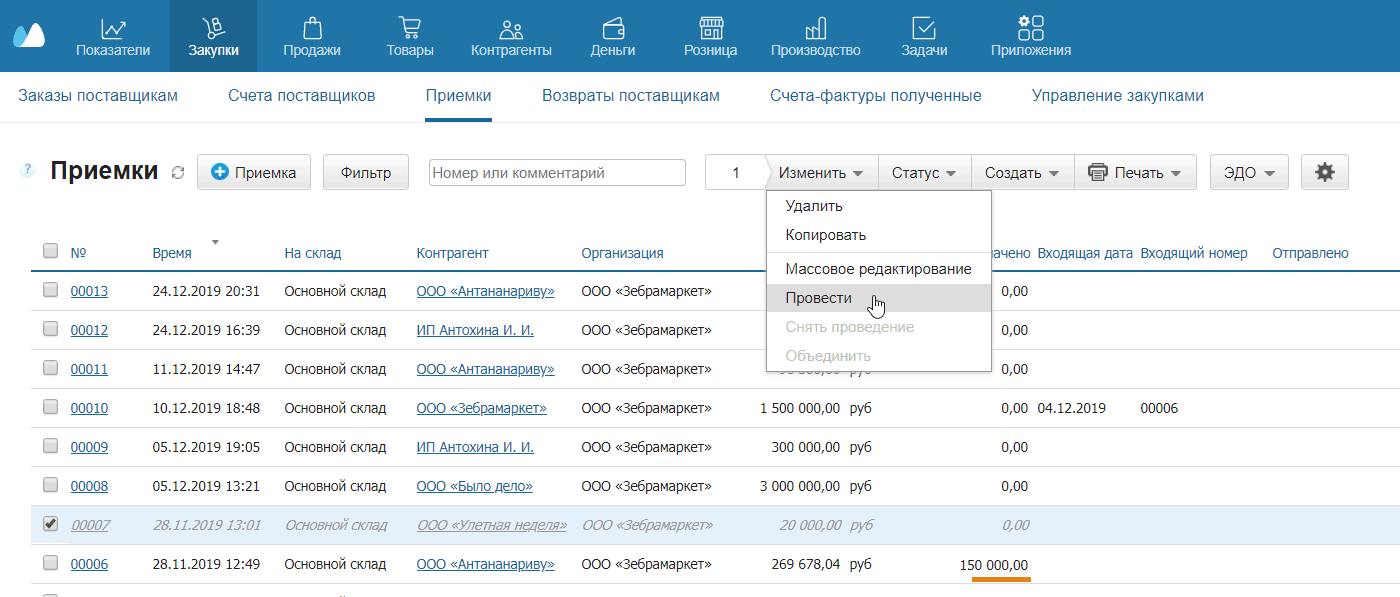The width and height of the screenshot is (1400, 597).
Task: Create a new приемка
Action: (253, 171)
